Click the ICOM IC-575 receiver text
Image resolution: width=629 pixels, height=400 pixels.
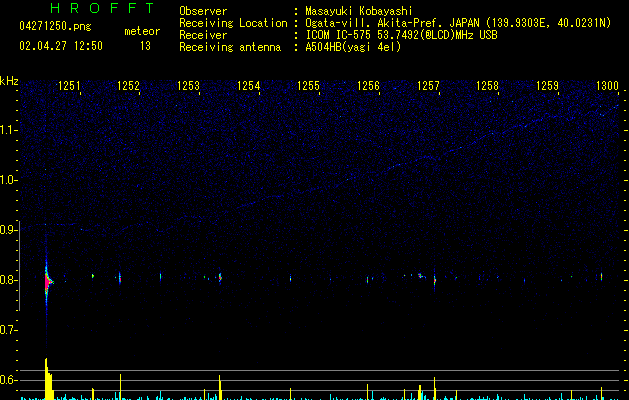401,35
